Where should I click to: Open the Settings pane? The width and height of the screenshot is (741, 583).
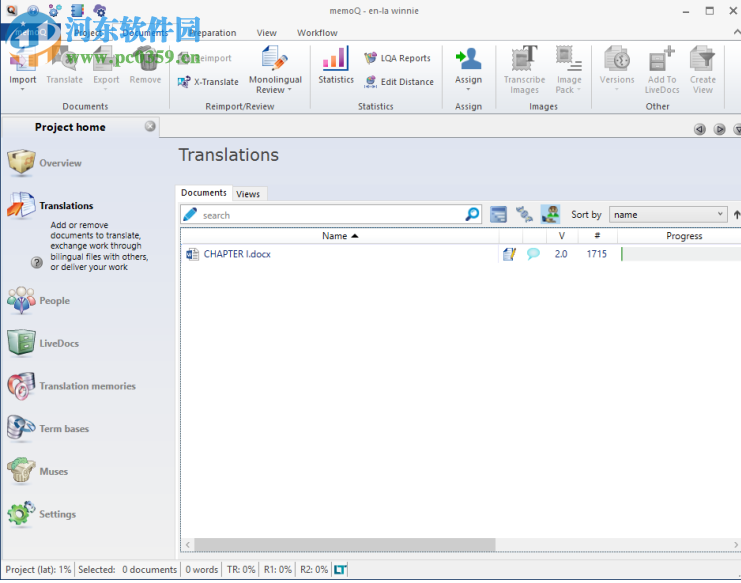click(x=42, y=514)
